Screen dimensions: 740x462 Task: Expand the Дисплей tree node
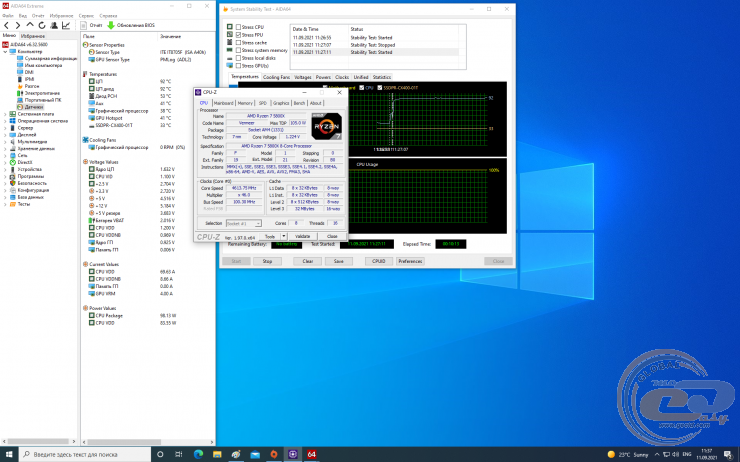5,134
